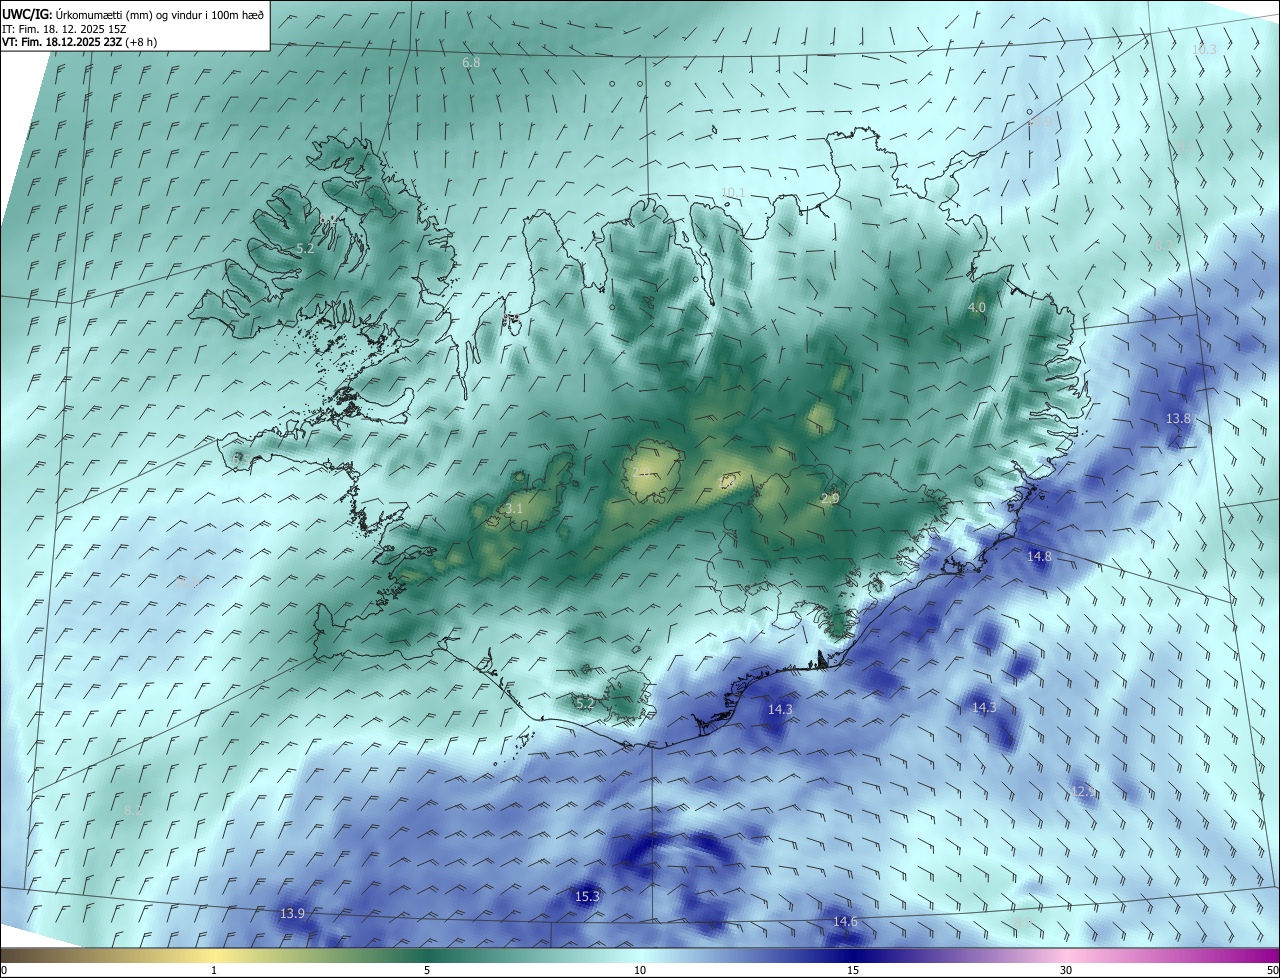Screen dimensions: 1280x978
Task: Click the 10.1 value label
Action: [x=733, y=192]
